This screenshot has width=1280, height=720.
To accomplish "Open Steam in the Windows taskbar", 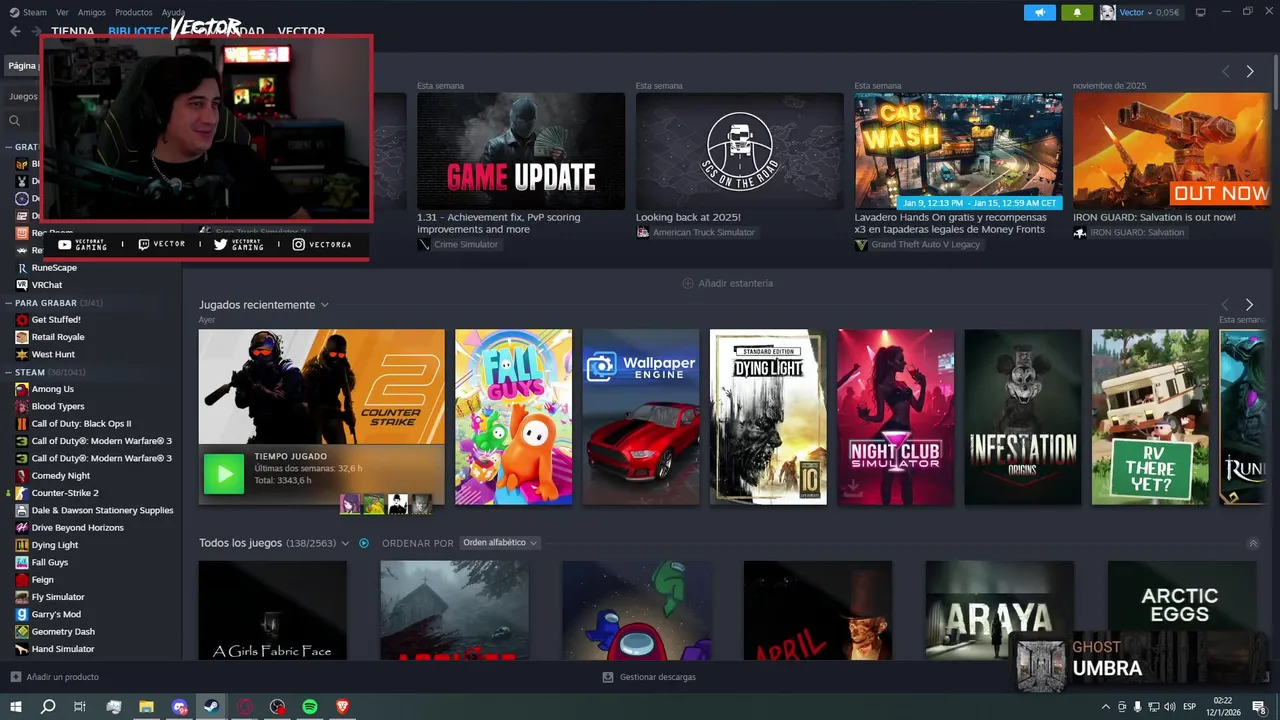I will click(x=212, y=706).
